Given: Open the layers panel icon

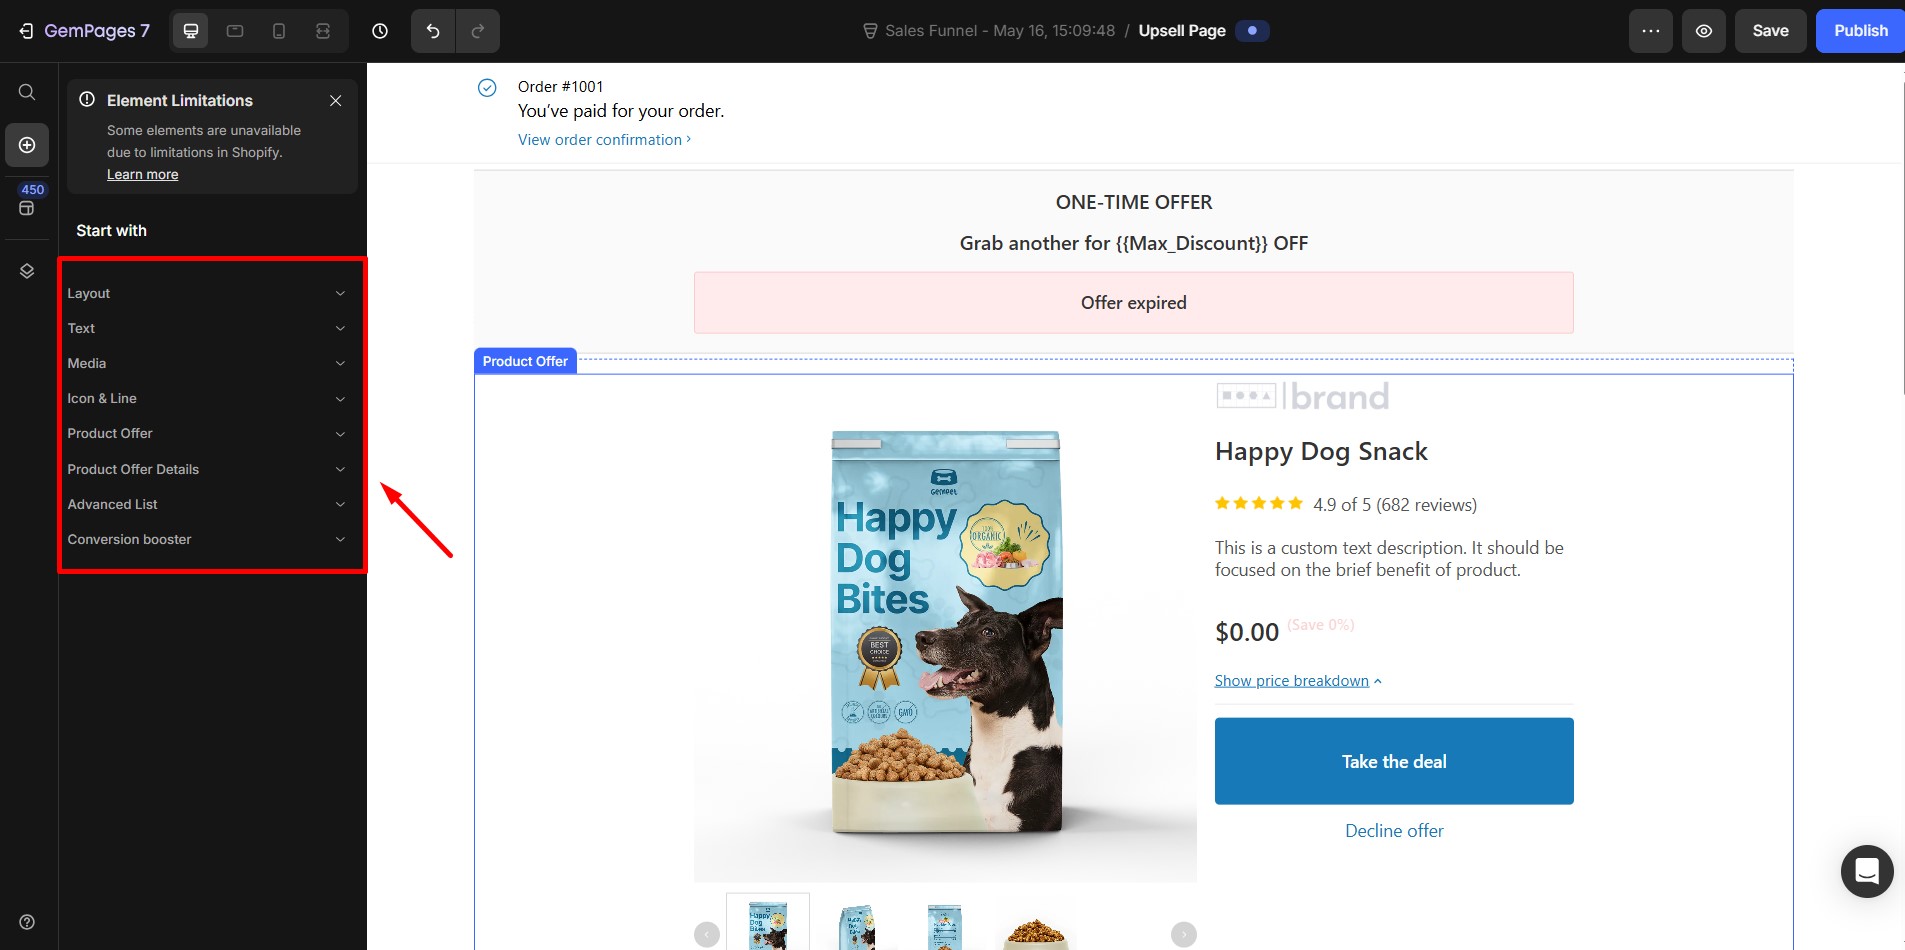Looking at the screenshot, I should (x=27, y=271).
